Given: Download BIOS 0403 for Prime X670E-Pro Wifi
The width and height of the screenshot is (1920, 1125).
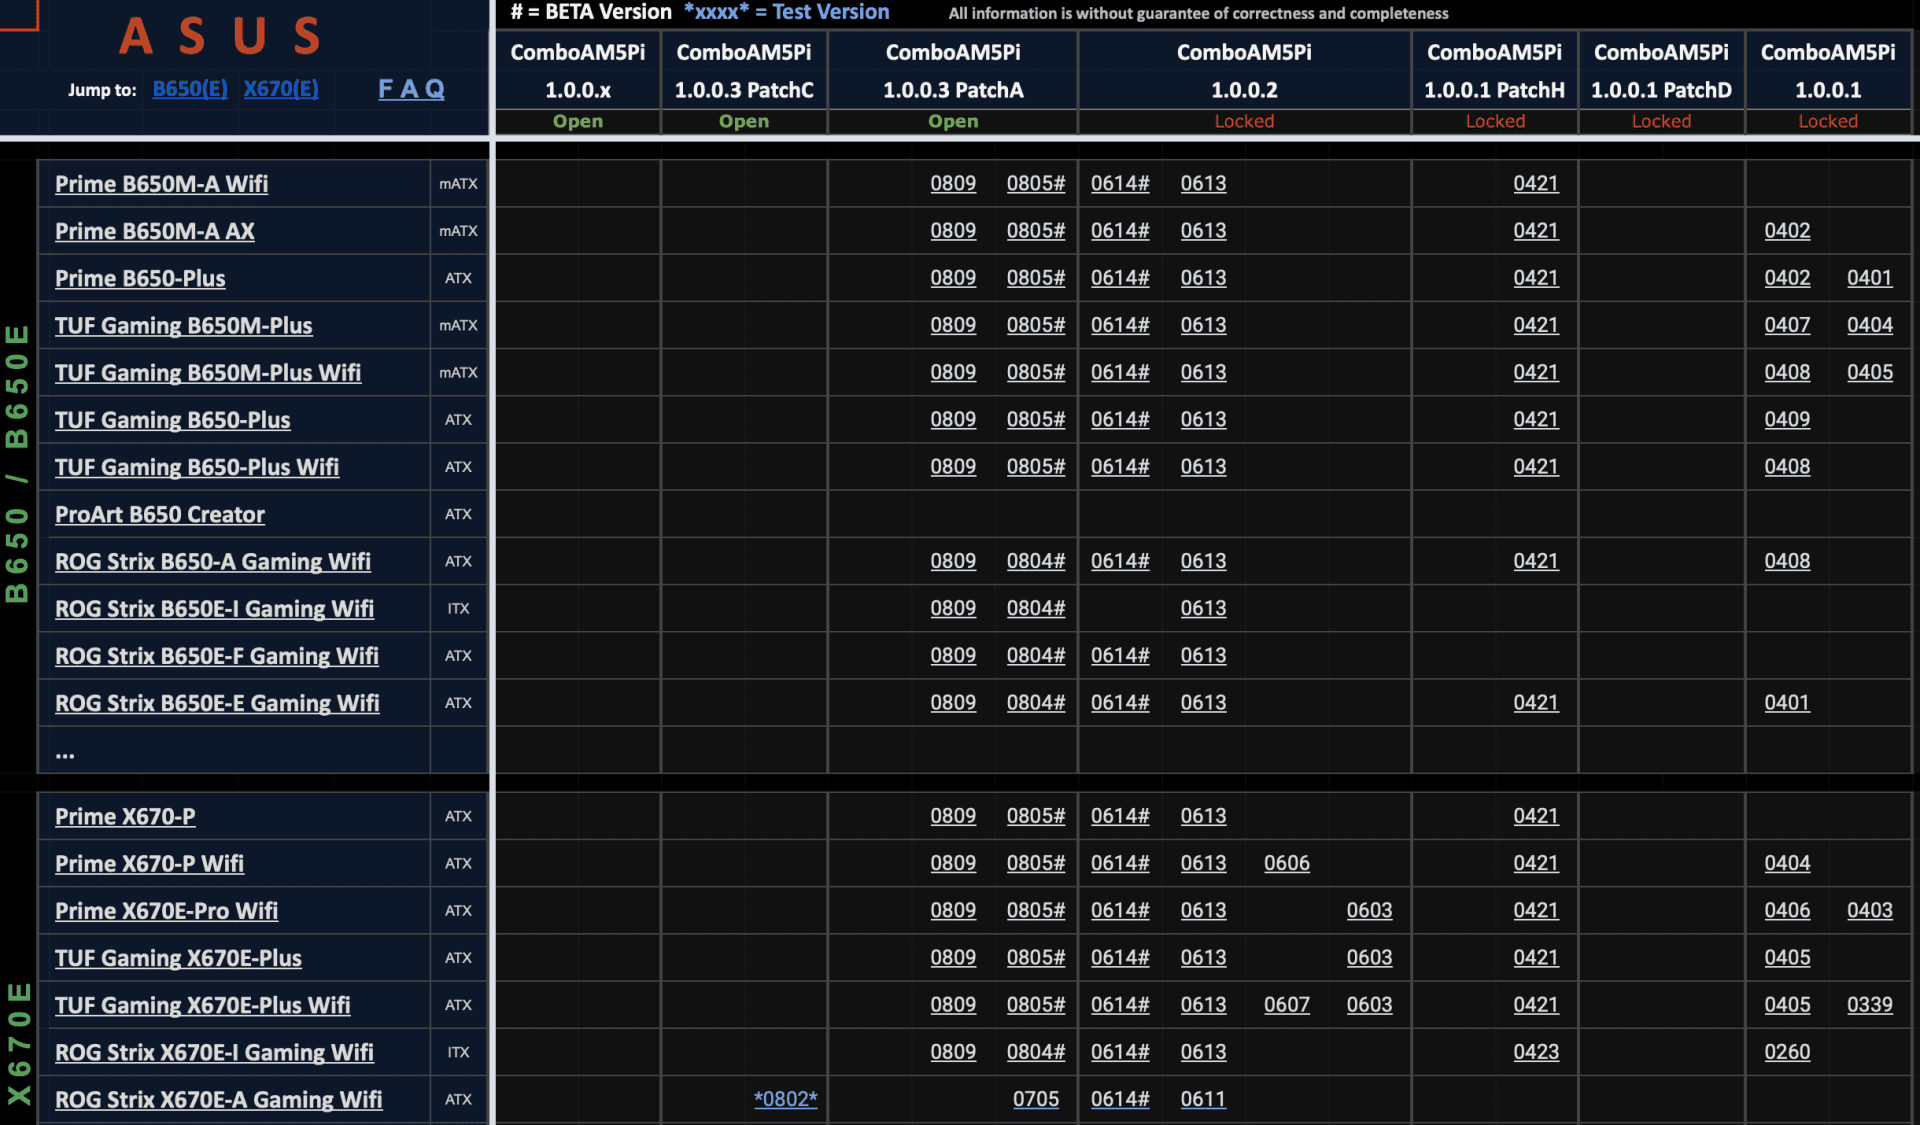Looking at the screenshot, I should tap(1870, 910).
